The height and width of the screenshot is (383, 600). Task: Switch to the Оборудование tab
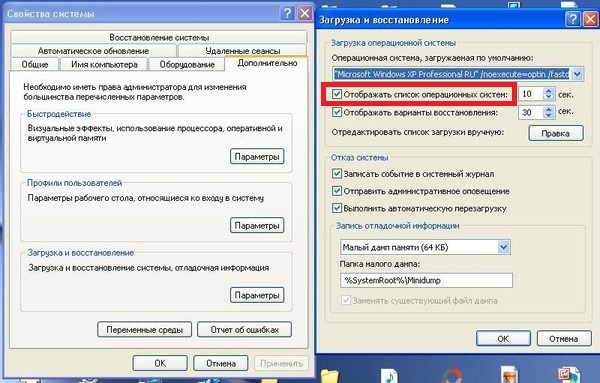(x=187, y=64)
